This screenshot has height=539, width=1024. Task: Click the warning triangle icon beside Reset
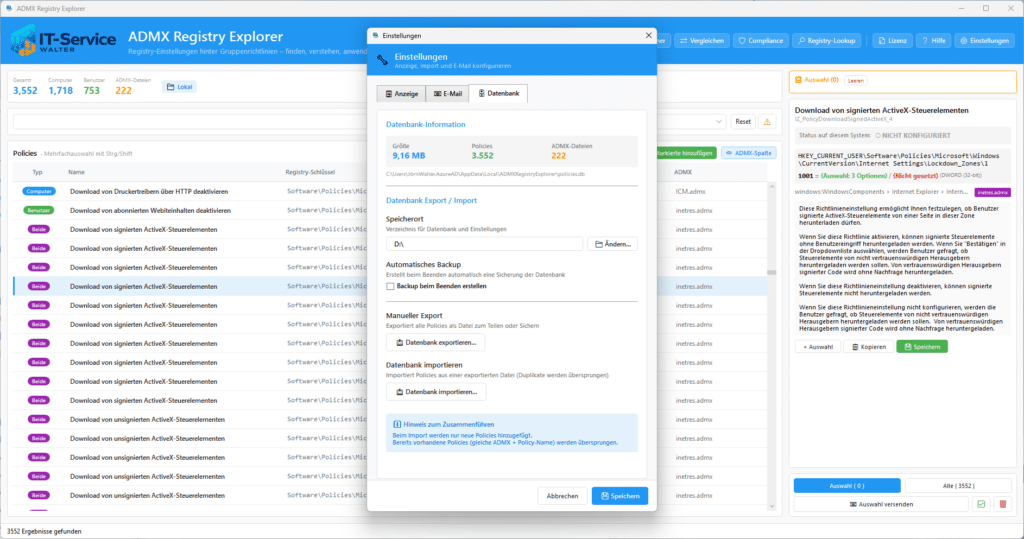point(767,122)
